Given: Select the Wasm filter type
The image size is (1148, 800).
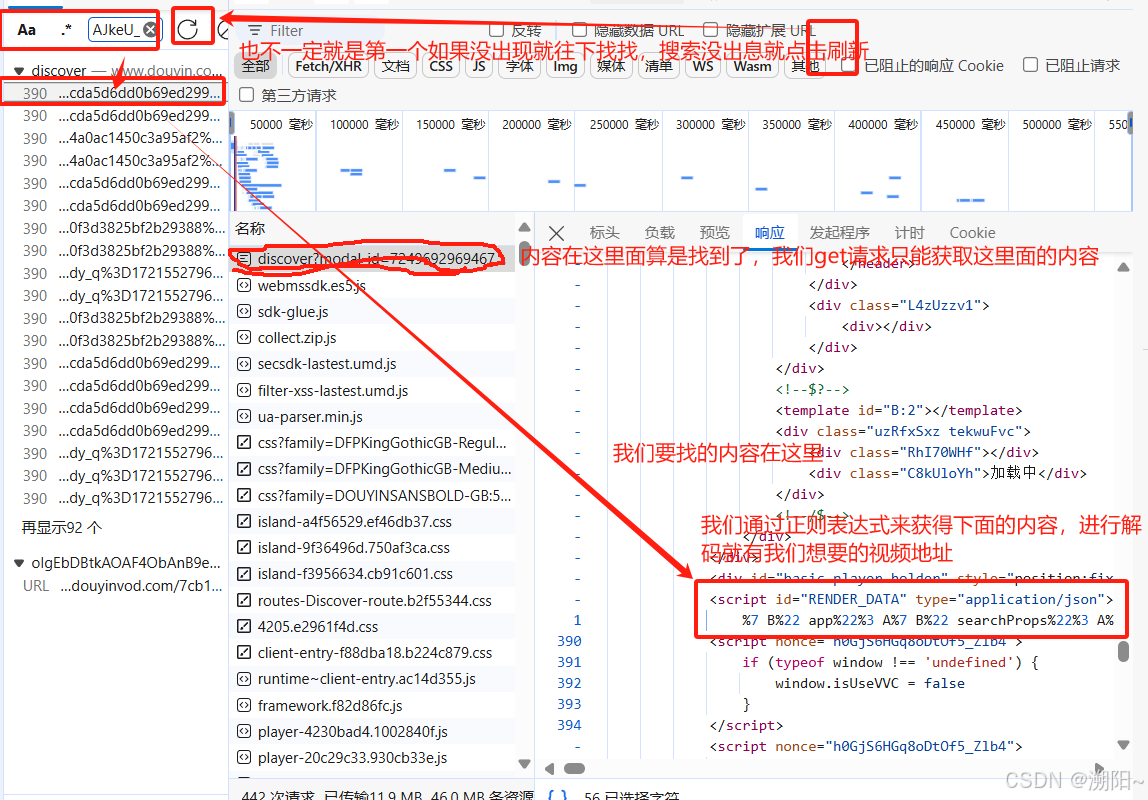Looking at the screenshot, I should (x=752, y=67).
